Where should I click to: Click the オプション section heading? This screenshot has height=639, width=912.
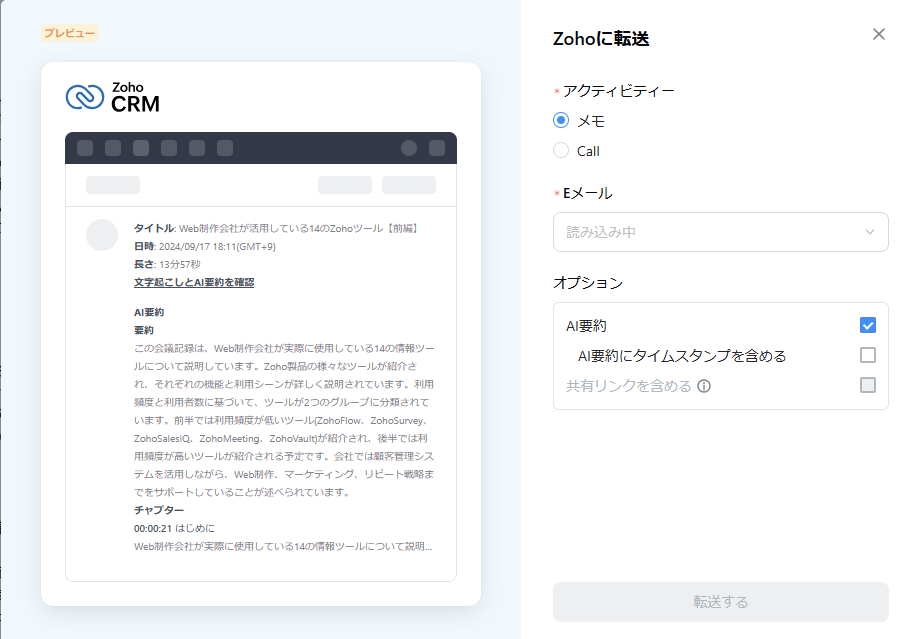coord(588,283)
